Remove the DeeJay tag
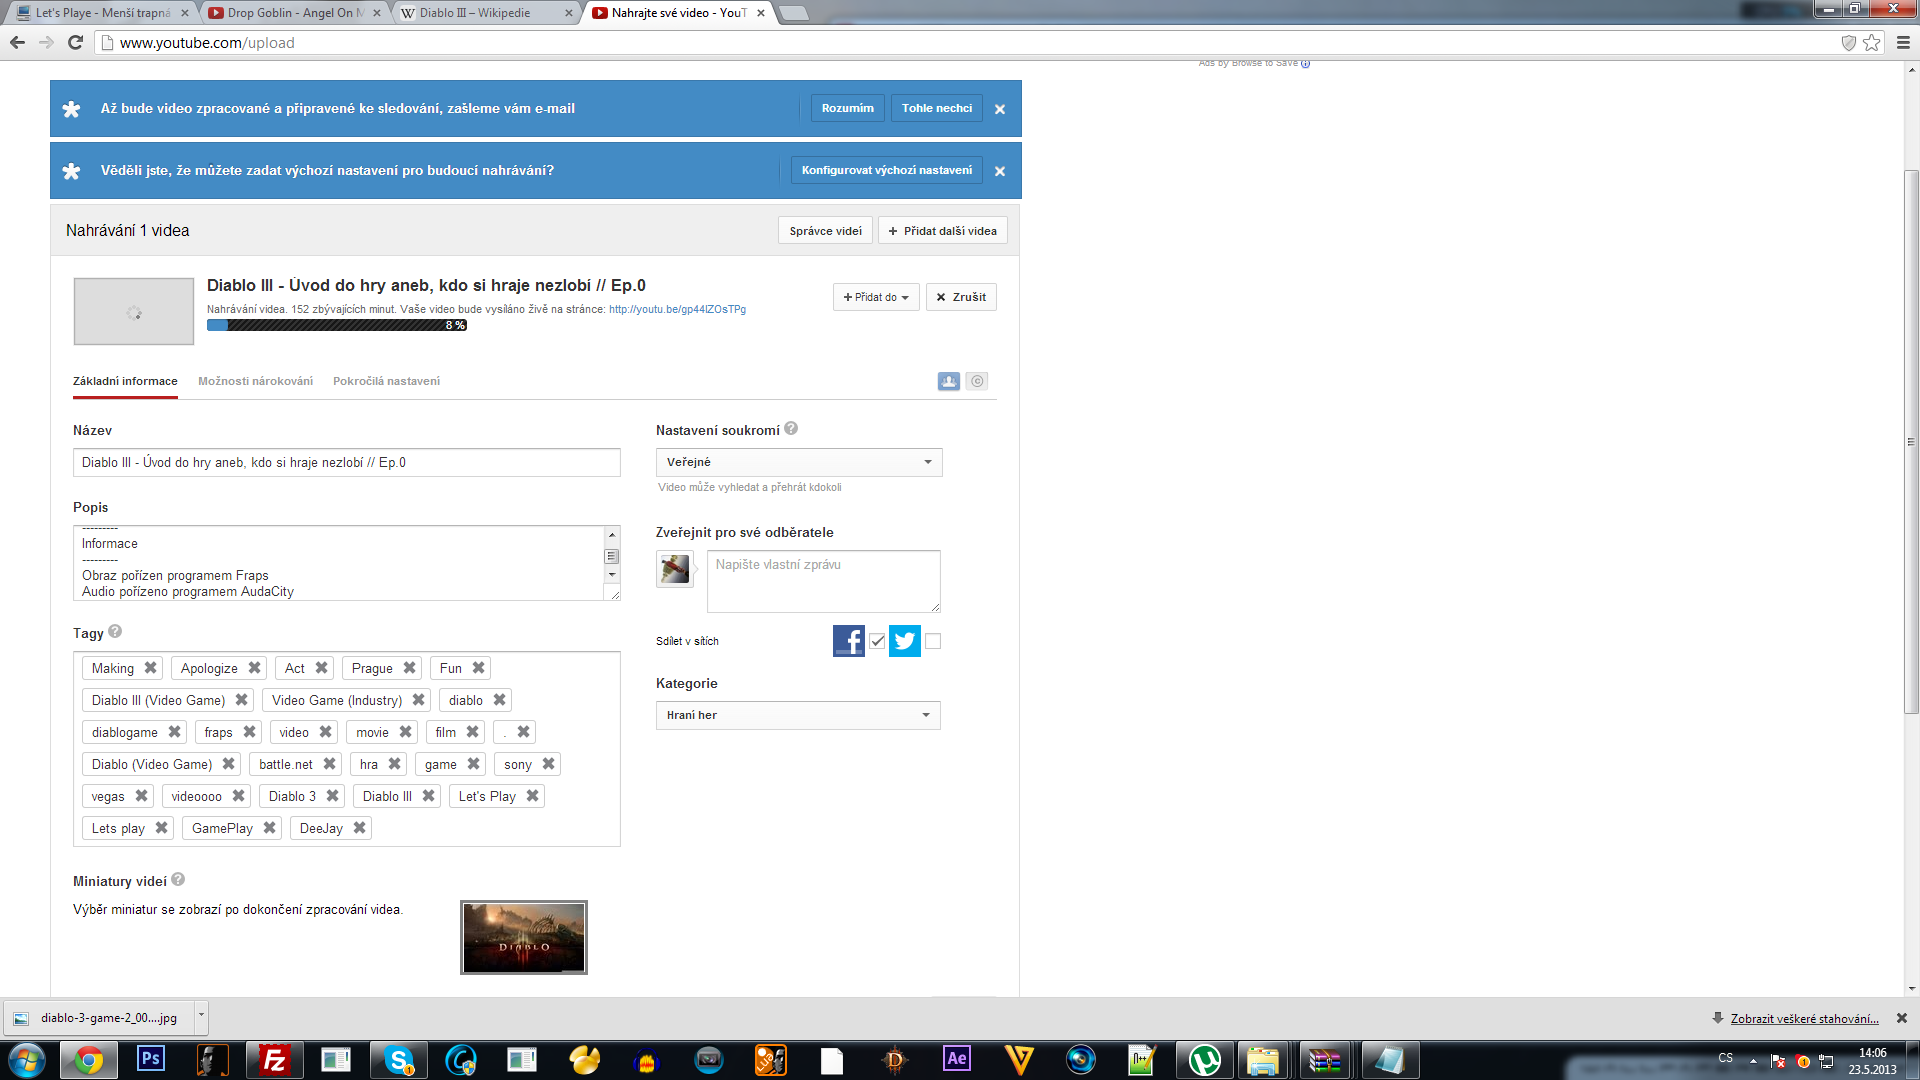1920x1080 pixels. point(360,828)
